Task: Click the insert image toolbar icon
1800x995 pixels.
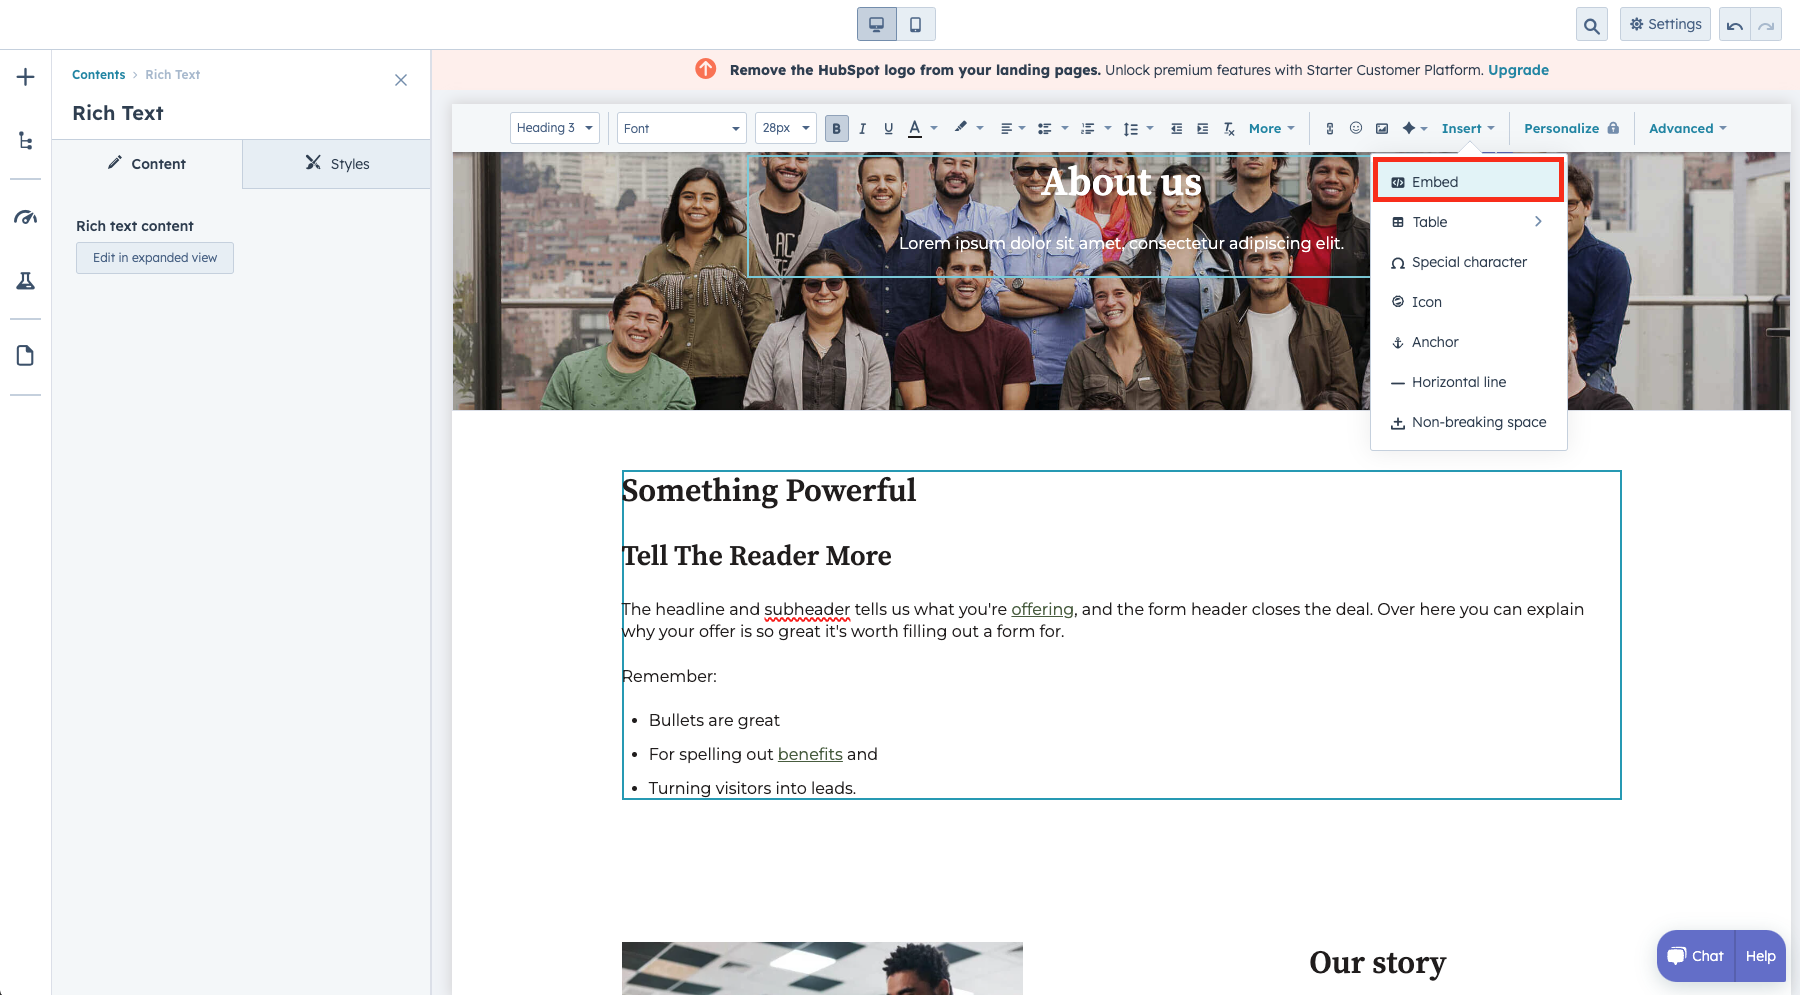Action: (1382, 128)
